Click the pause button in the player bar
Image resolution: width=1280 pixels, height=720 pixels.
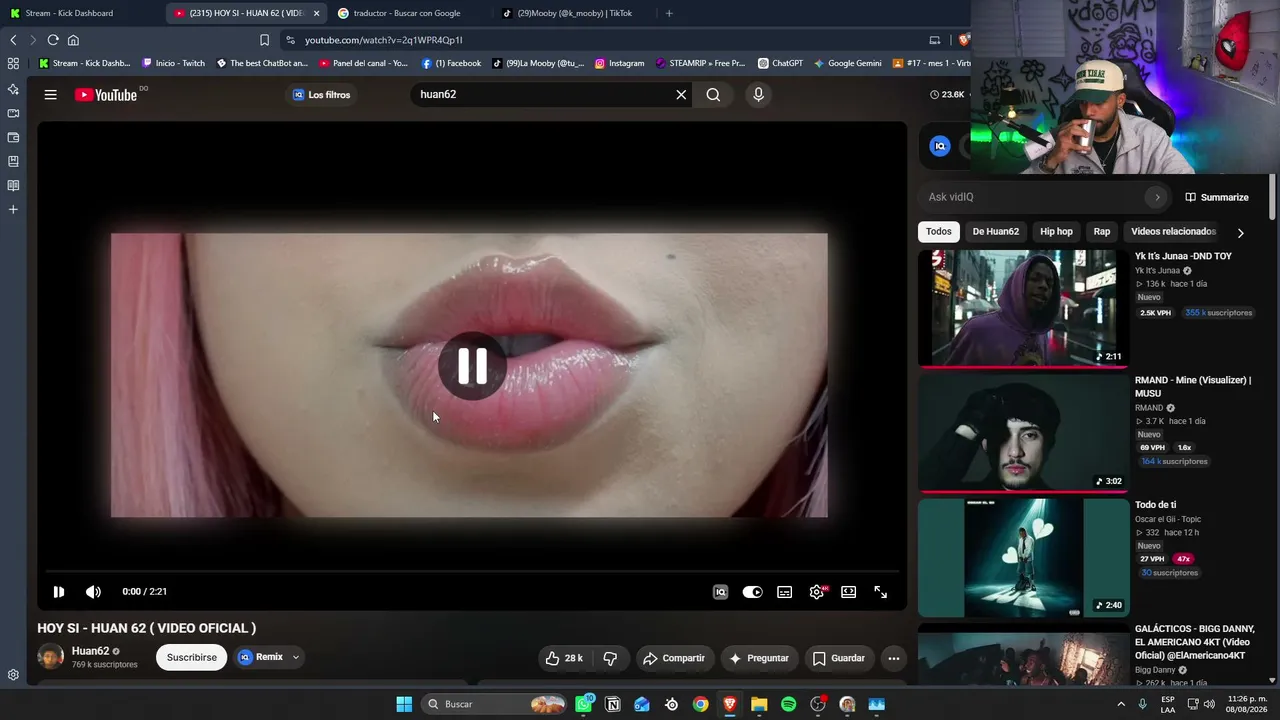[59, 592]
